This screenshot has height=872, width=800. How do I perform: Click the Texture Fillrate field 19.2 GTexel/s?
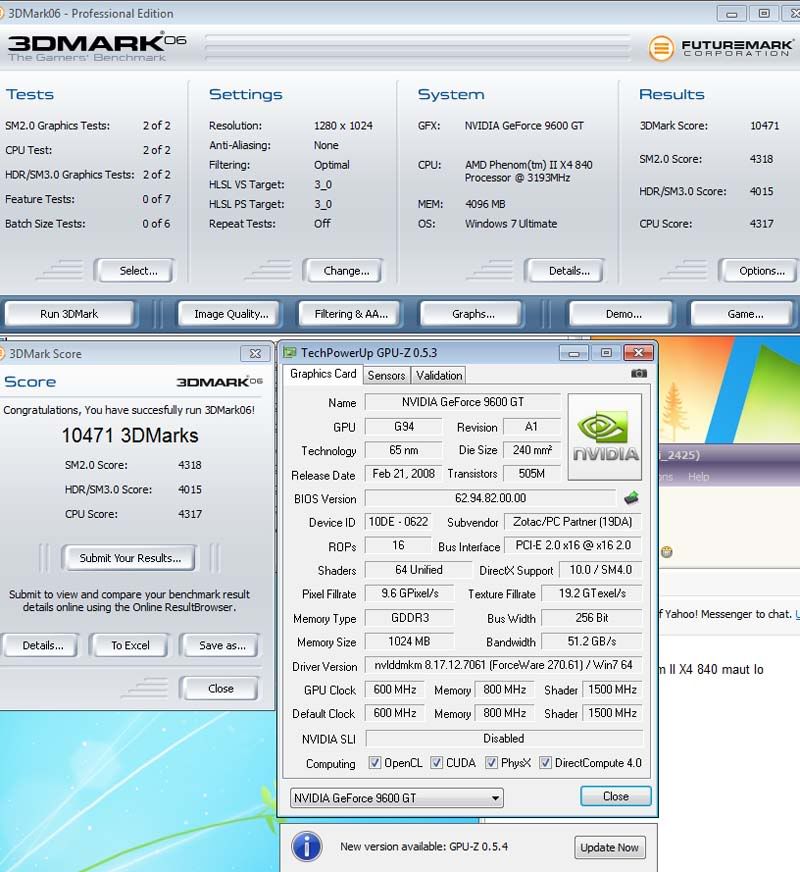592,593
